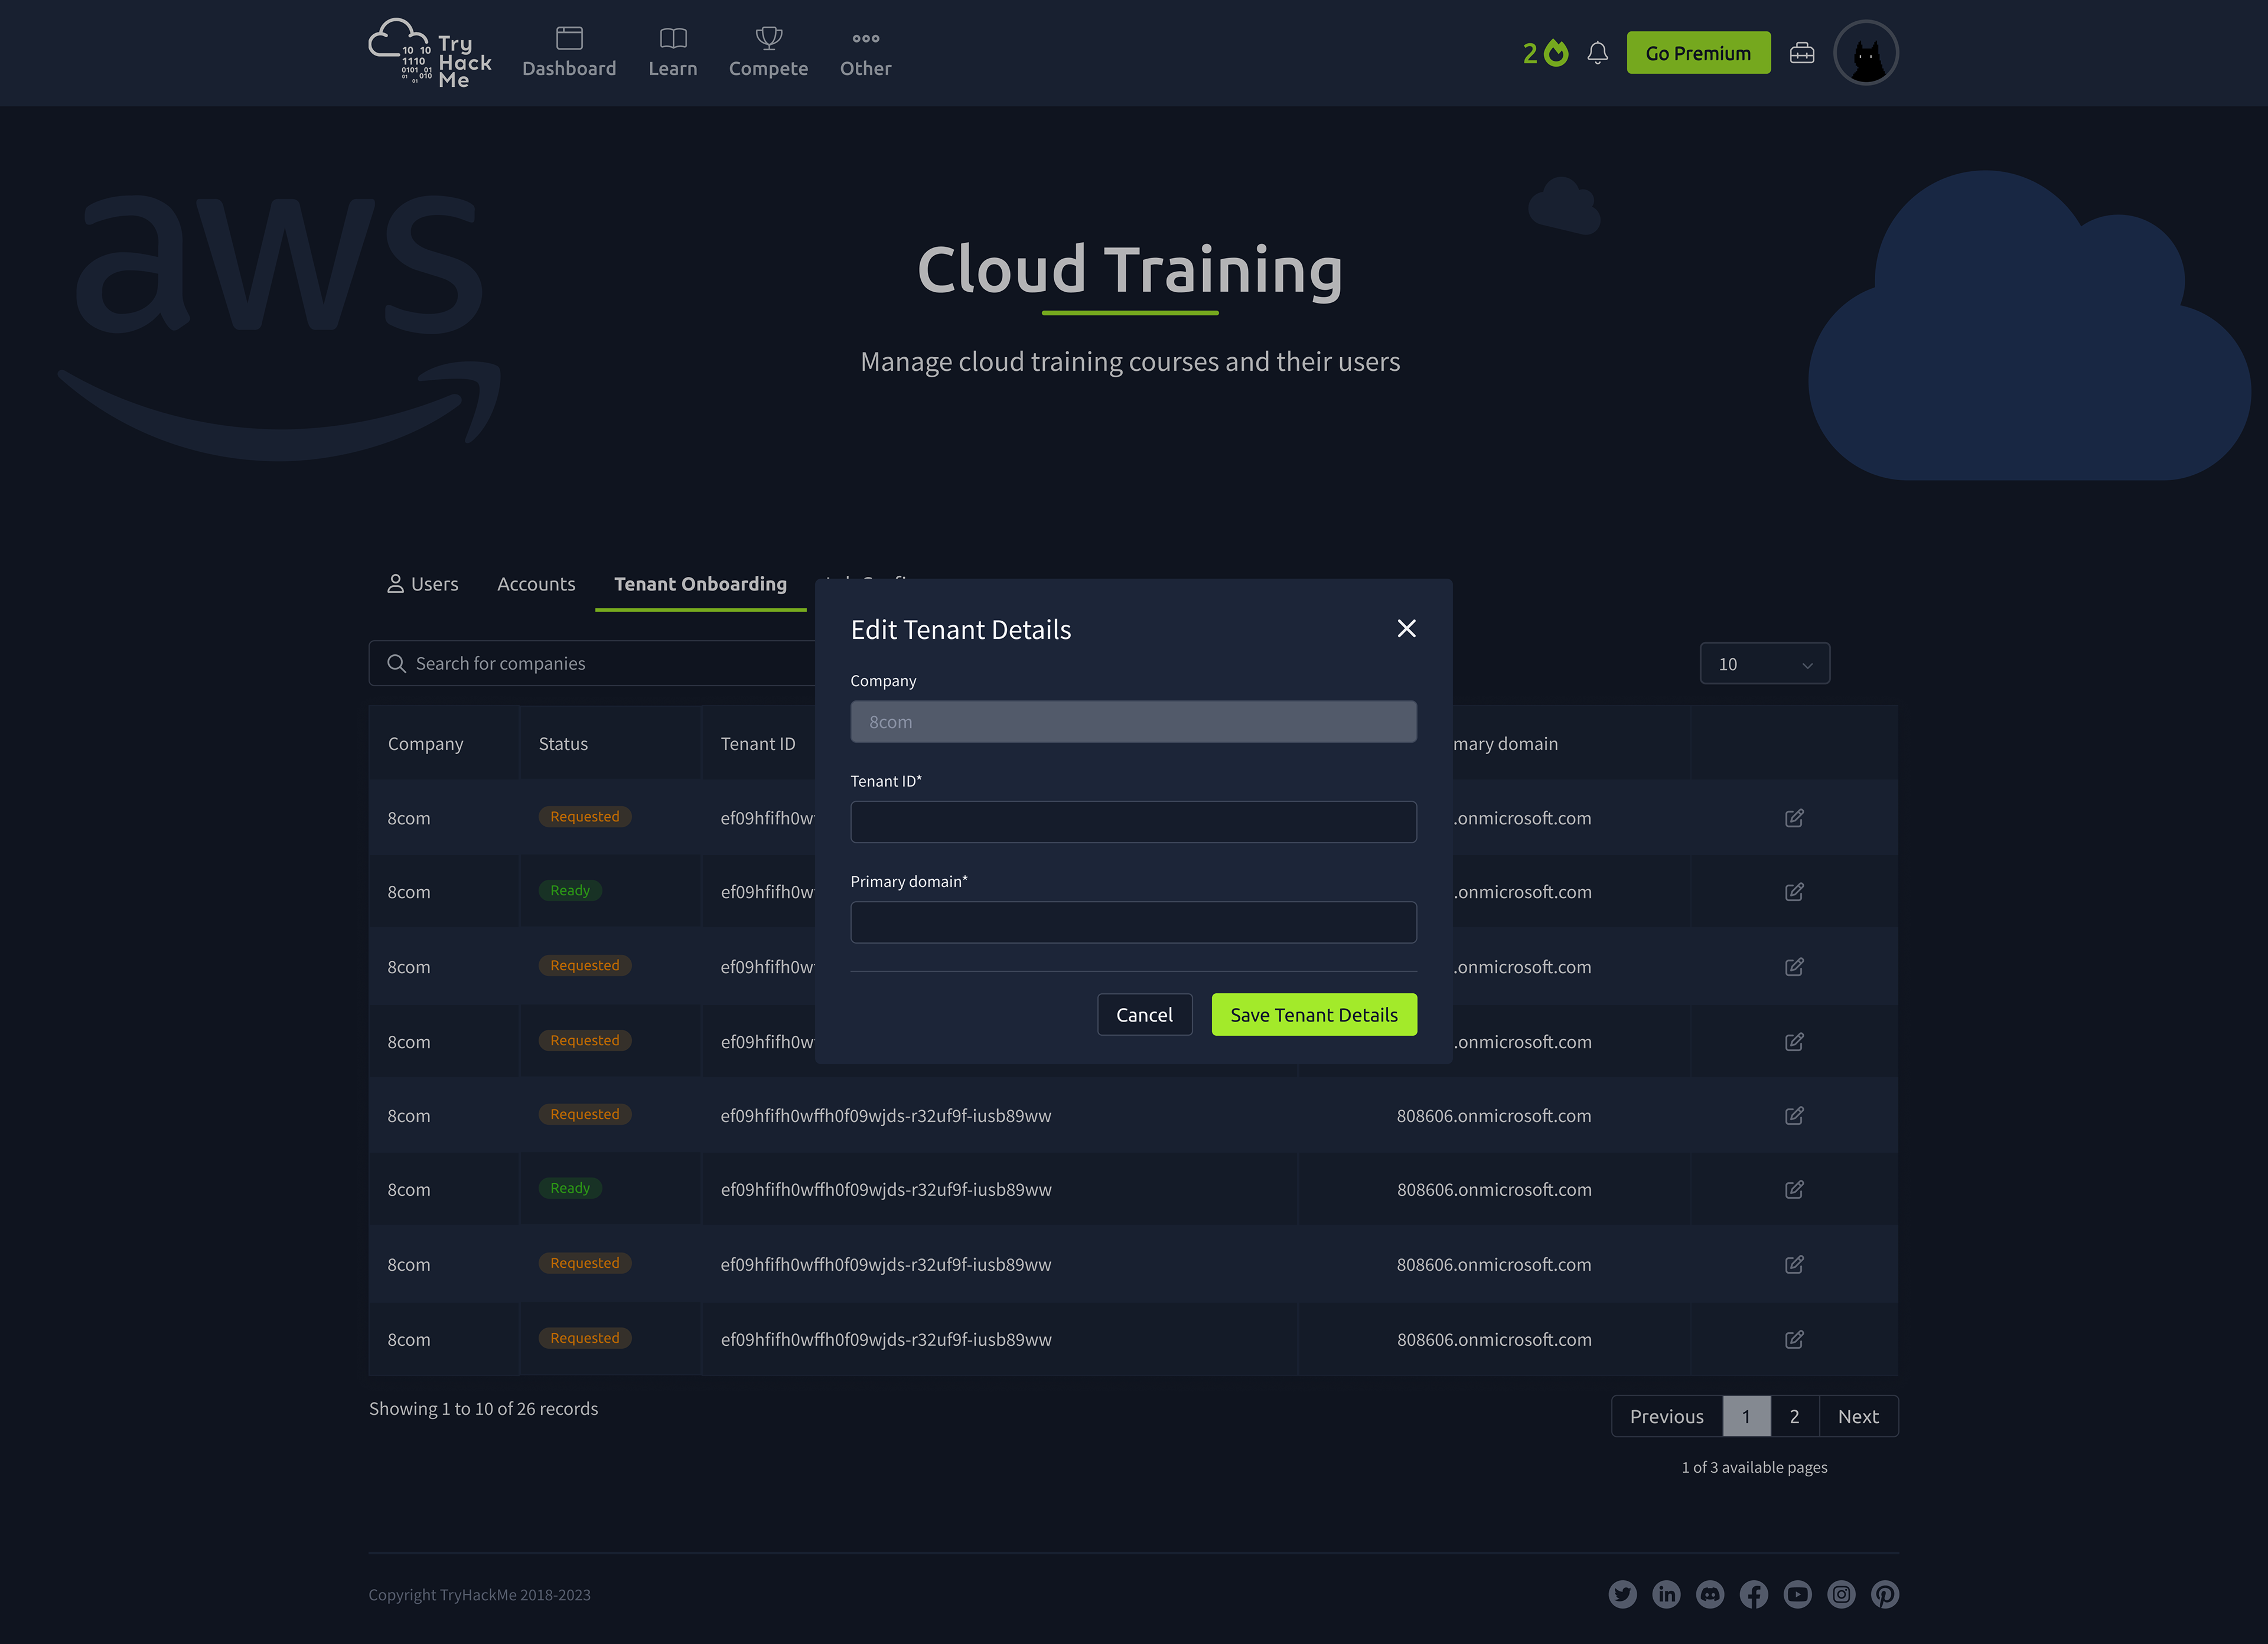
Task: Open the YouTube footer icon
Action: point(1797,1595)
